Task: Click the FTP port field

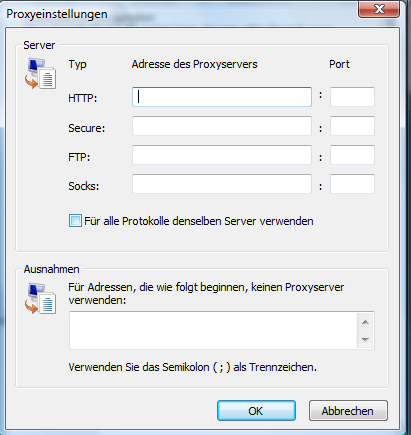Action: [352, 155]
